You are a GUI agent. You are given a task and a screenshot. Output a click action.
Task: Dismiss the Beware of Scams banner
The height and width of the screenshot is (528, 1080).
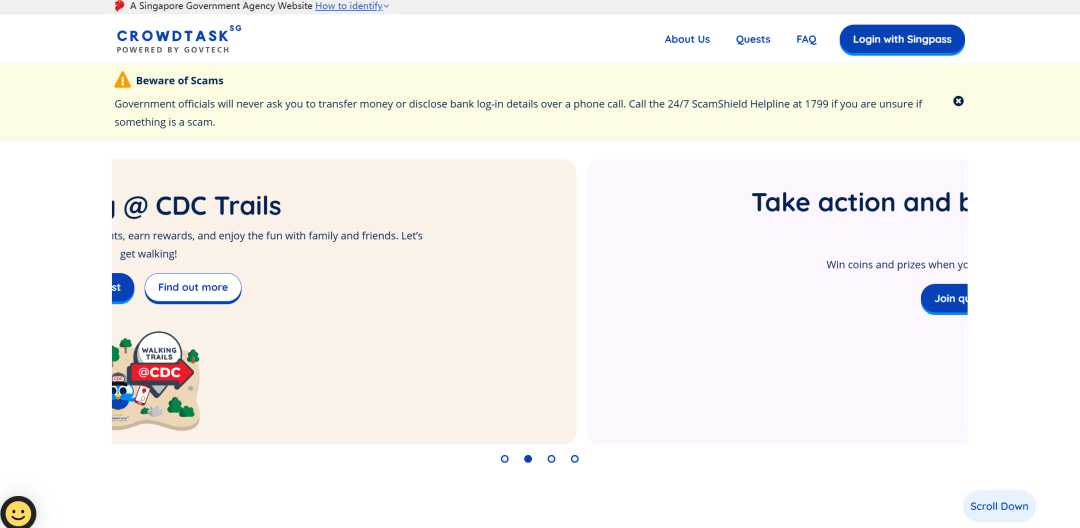coord(958,101)
